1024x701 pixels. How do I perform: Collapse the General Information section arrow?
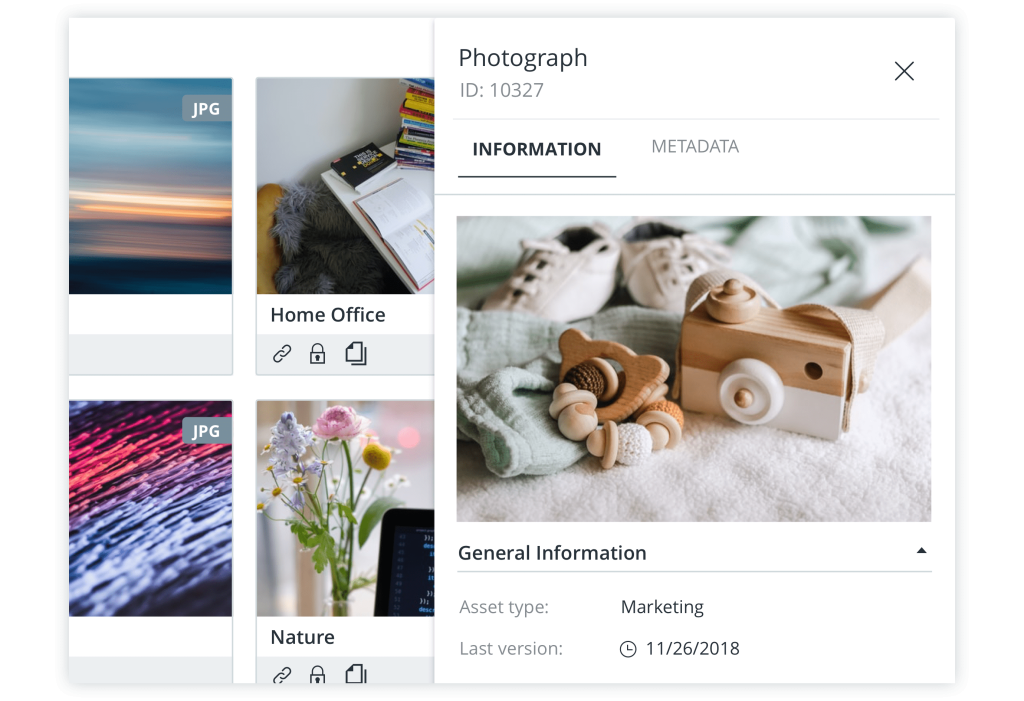(x=921, y=551)
